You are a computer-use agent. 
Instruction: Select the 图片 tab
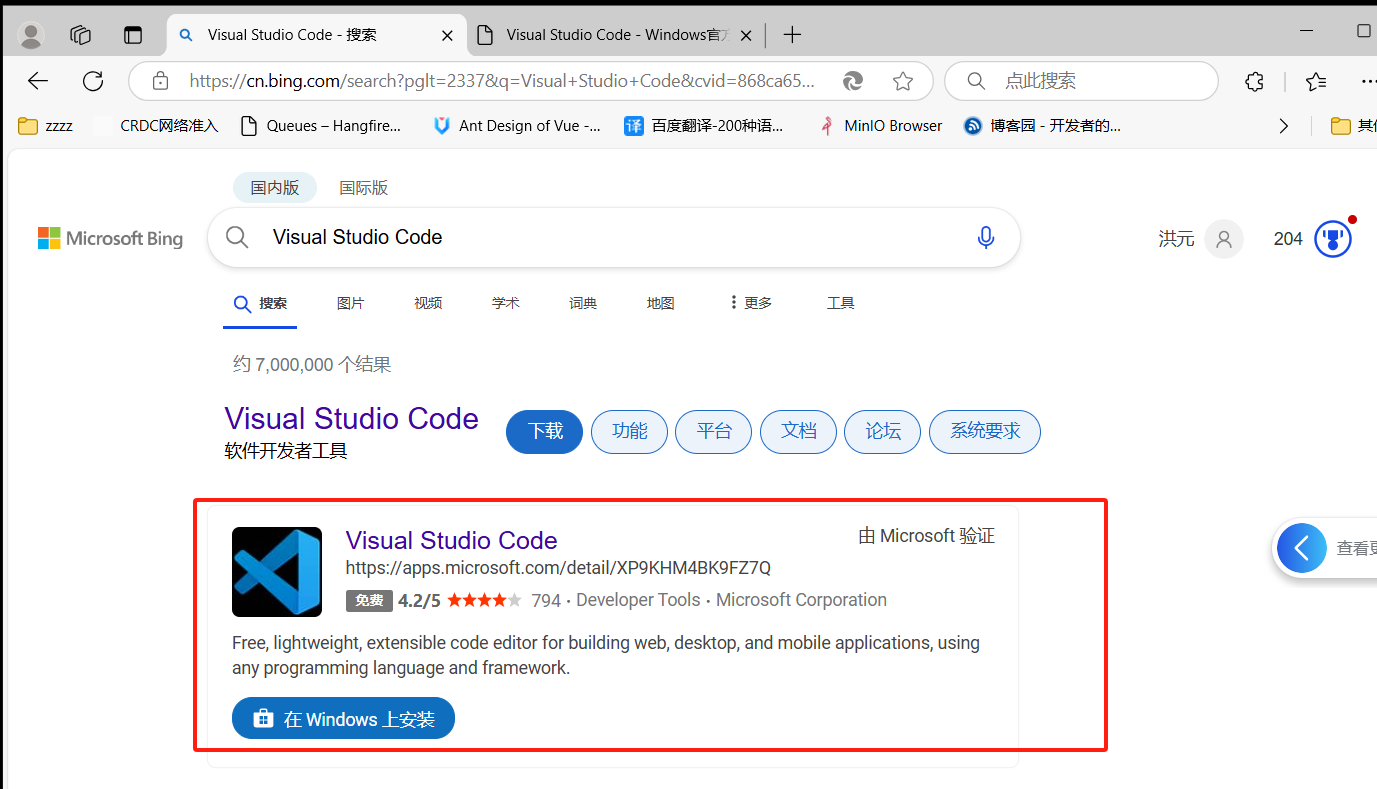351,303
